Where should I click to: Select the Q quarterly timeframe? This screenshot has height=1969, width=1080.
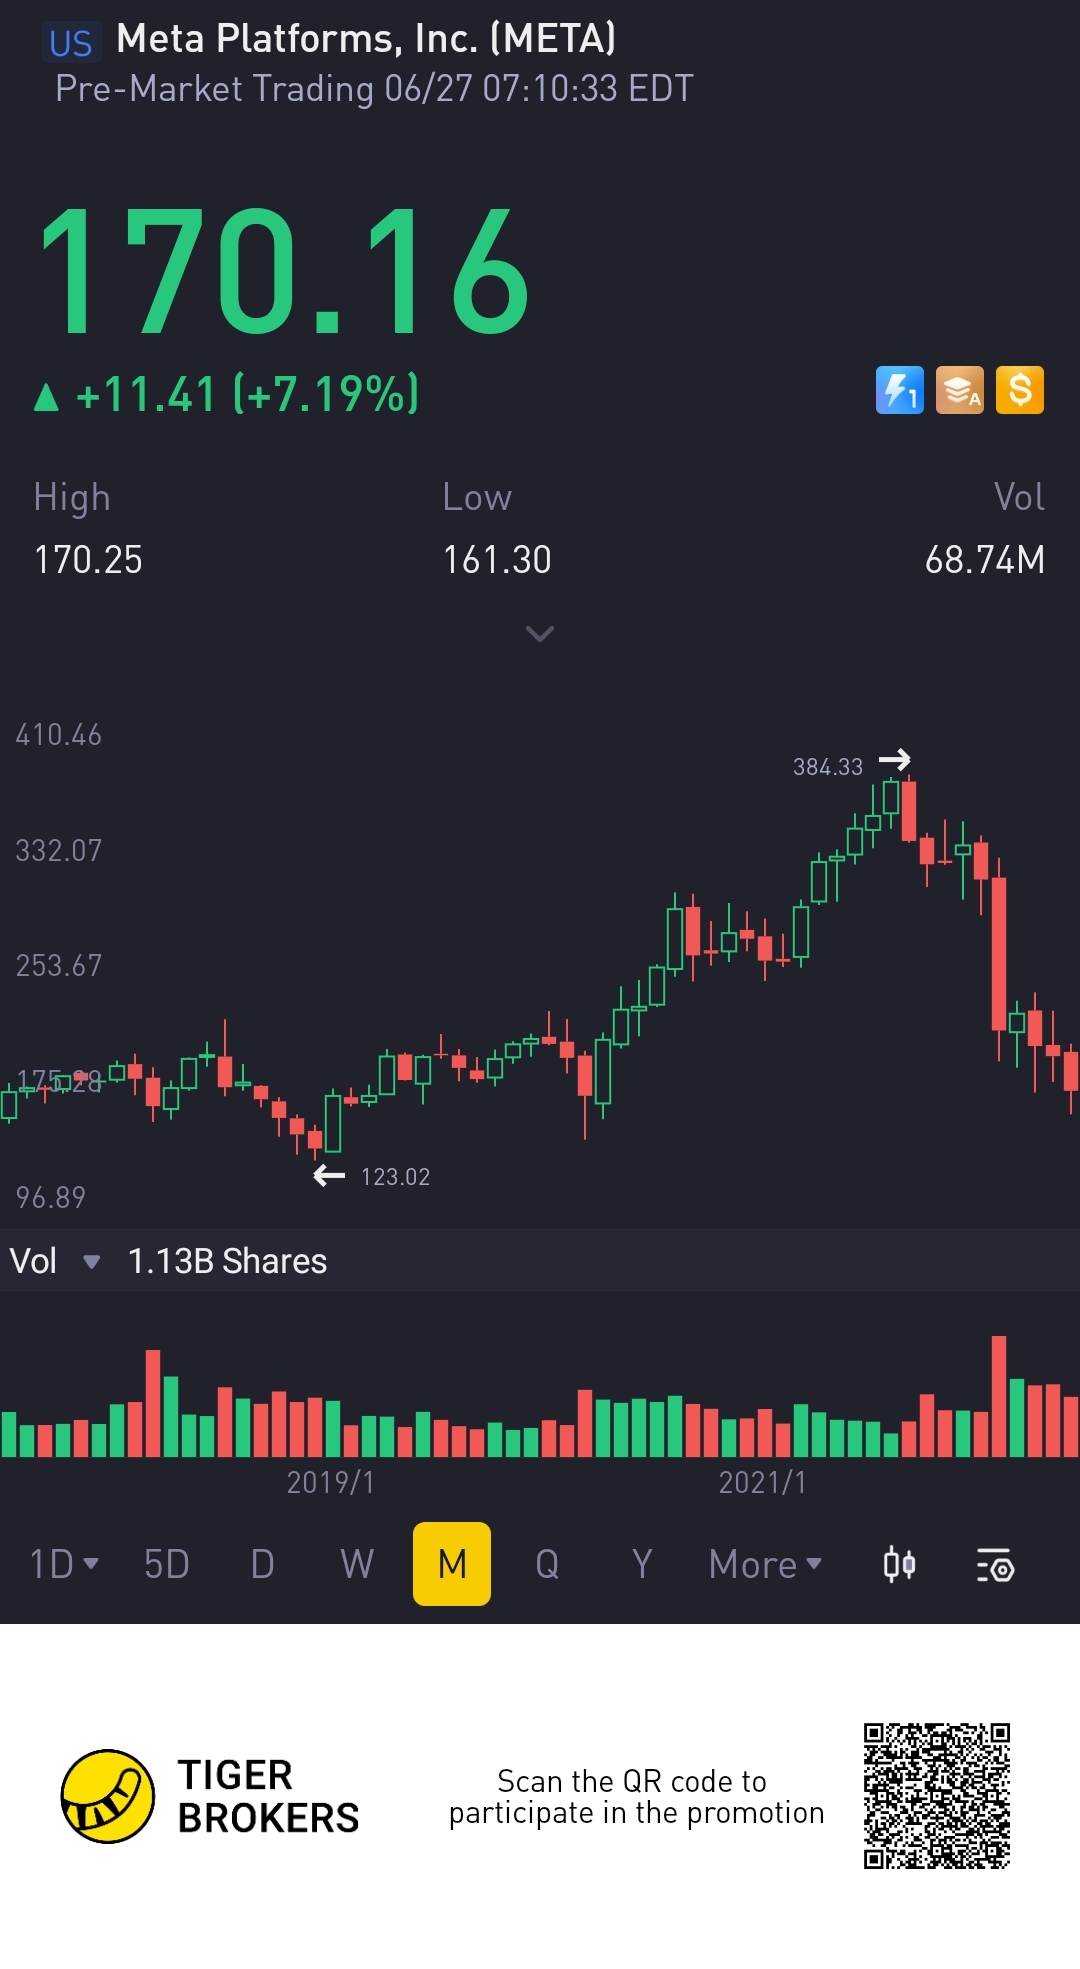pyautogui.click(x=547, y=1564)
